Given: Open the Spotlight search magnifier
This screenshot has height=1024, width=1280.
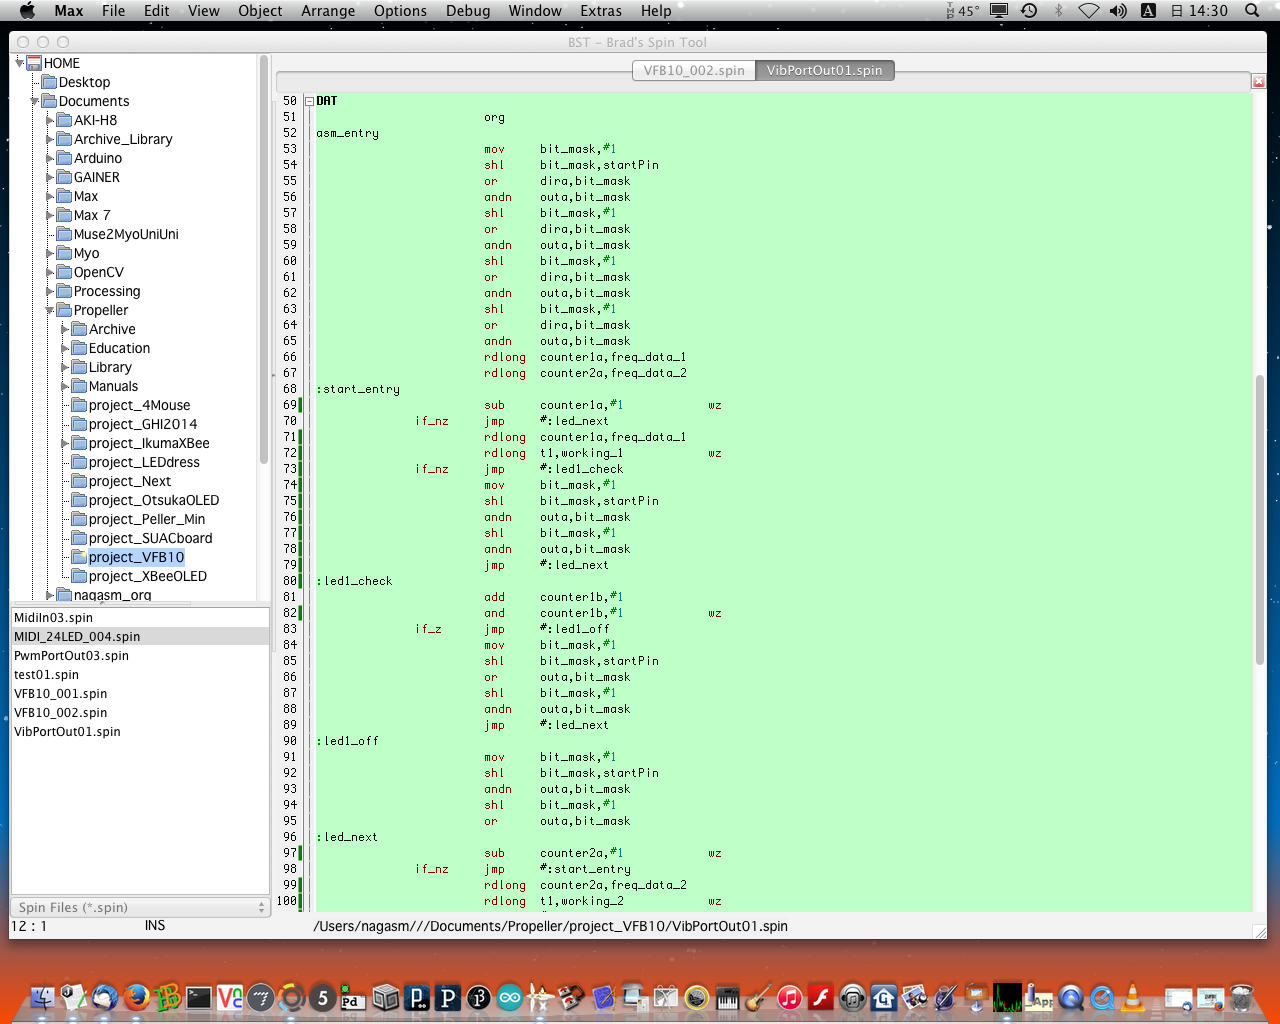Looking at the screenshot, I should click(1251, 11).
